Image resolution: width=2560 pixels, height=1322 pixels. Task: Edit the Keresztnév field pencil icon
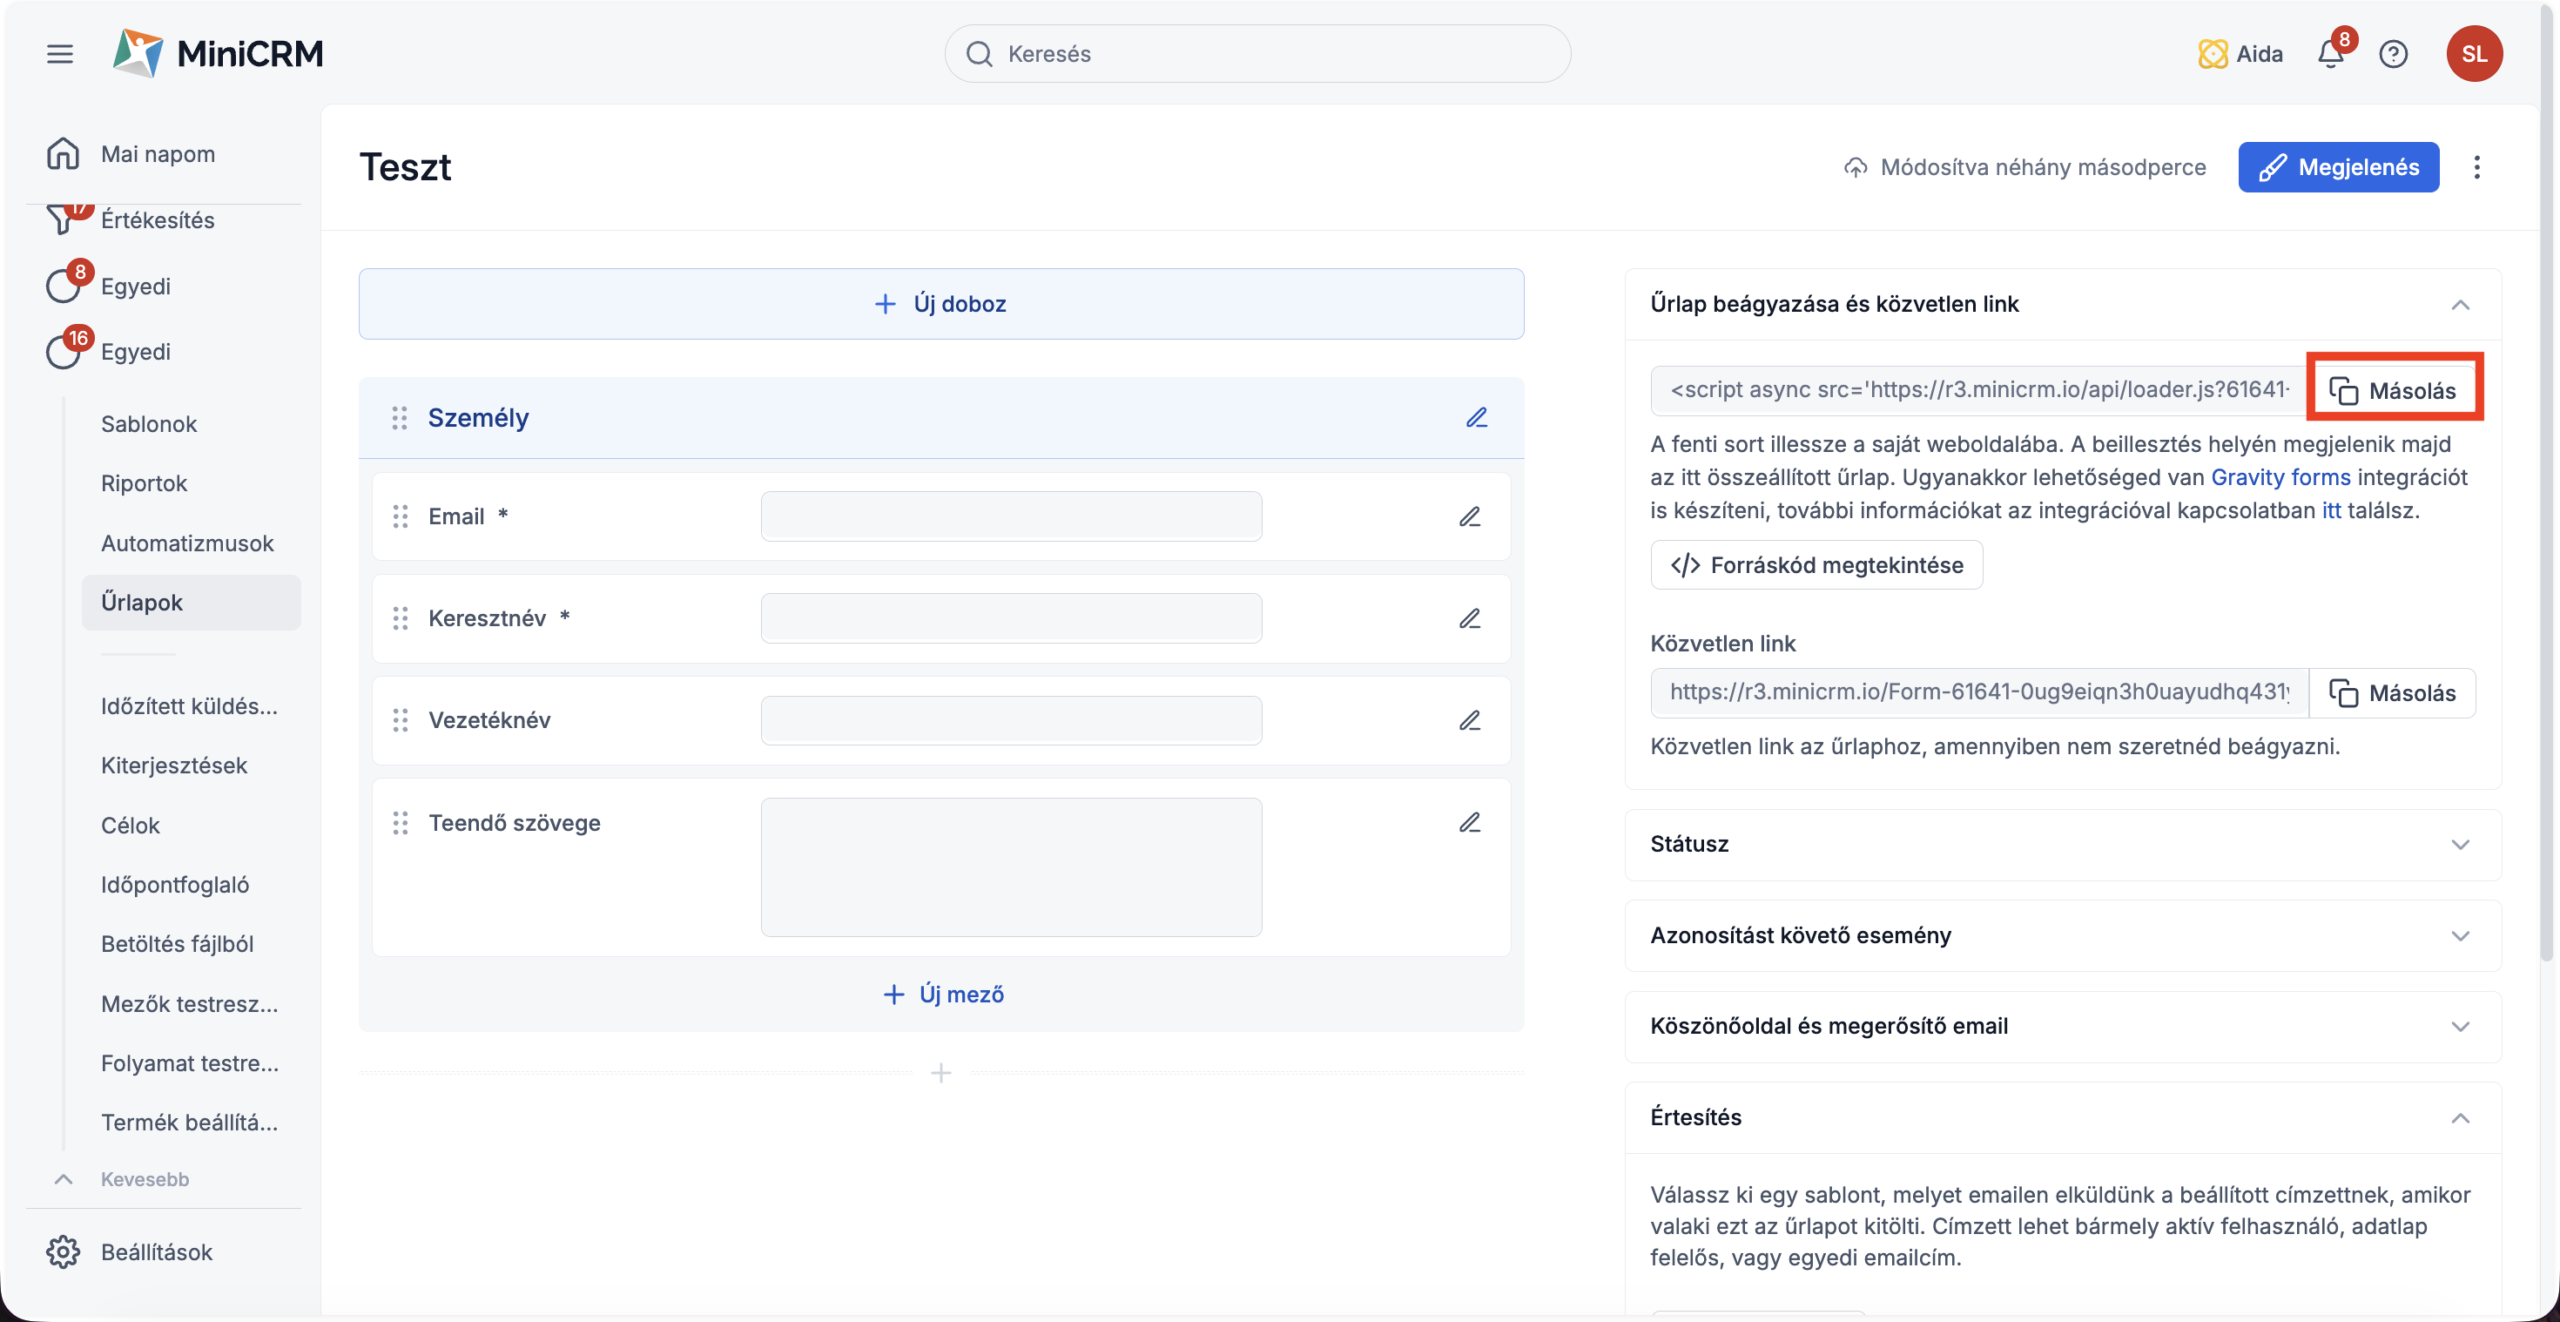[x=1469, y=619]
